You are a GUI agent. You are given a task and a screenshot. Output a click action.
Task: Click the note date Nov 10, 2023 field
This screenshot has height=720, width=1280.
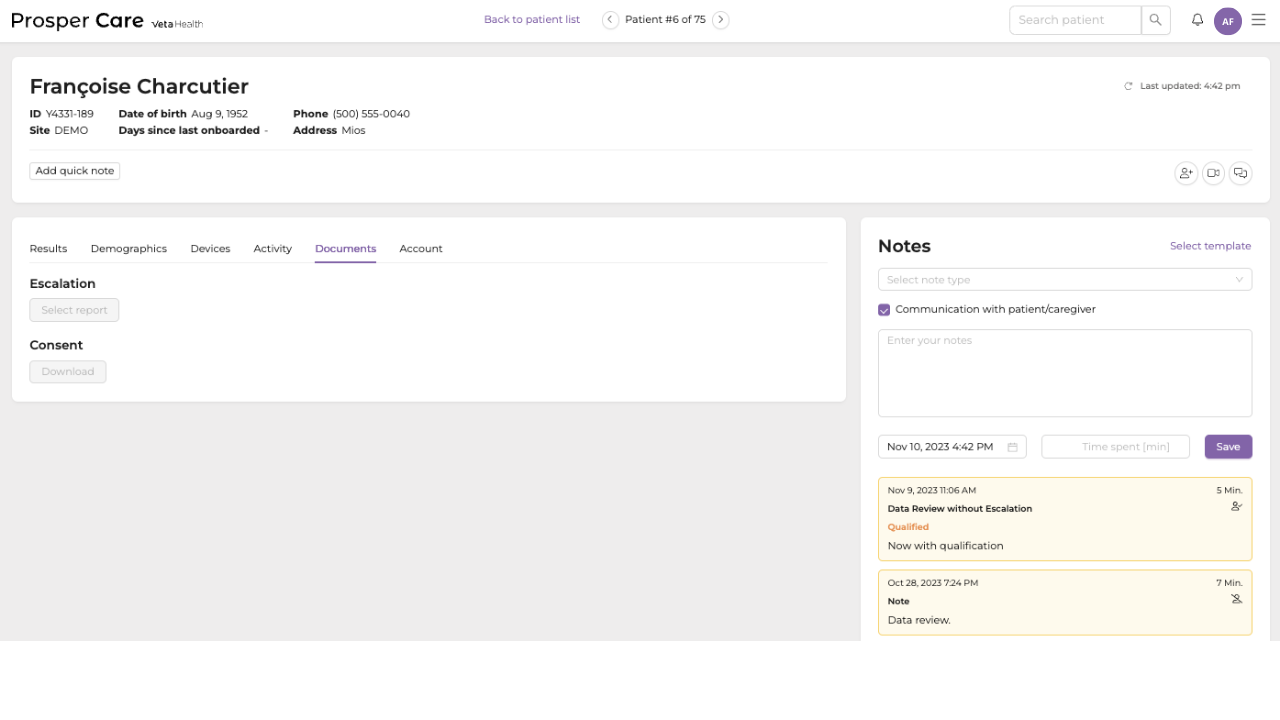(x=952, y=447)
